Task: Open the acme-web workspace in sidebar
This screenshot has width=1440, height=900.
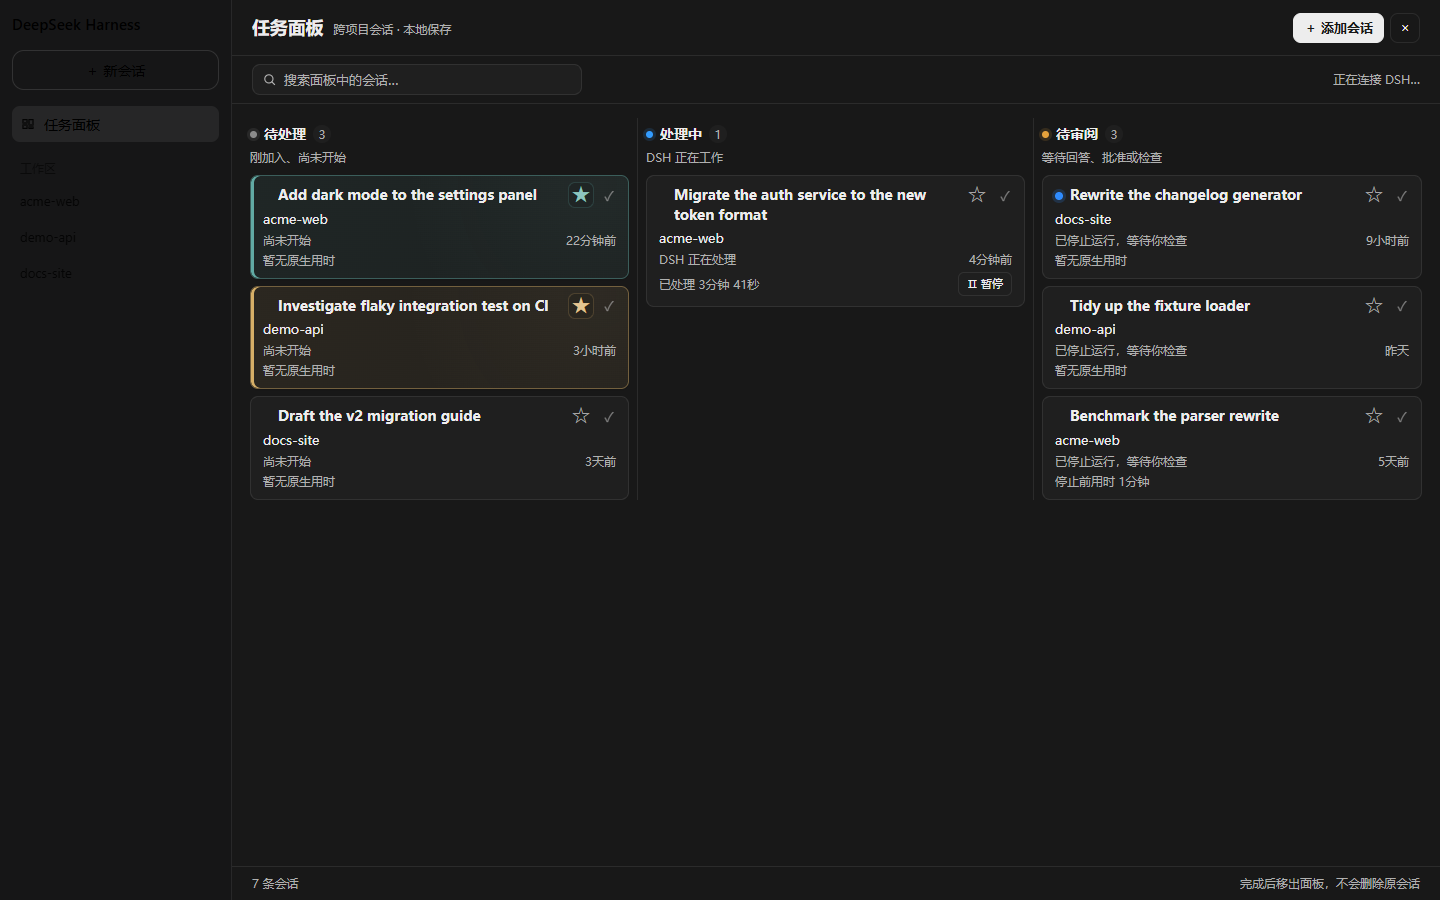Action: [49, 201]
